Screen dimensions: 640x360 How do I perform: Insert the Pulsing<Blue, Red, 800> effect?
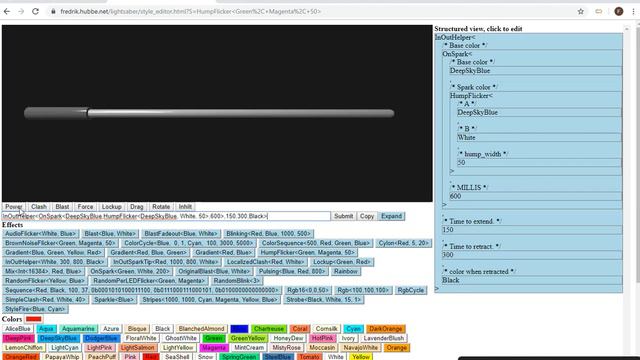pyautogui.click(x=292, y=271)
